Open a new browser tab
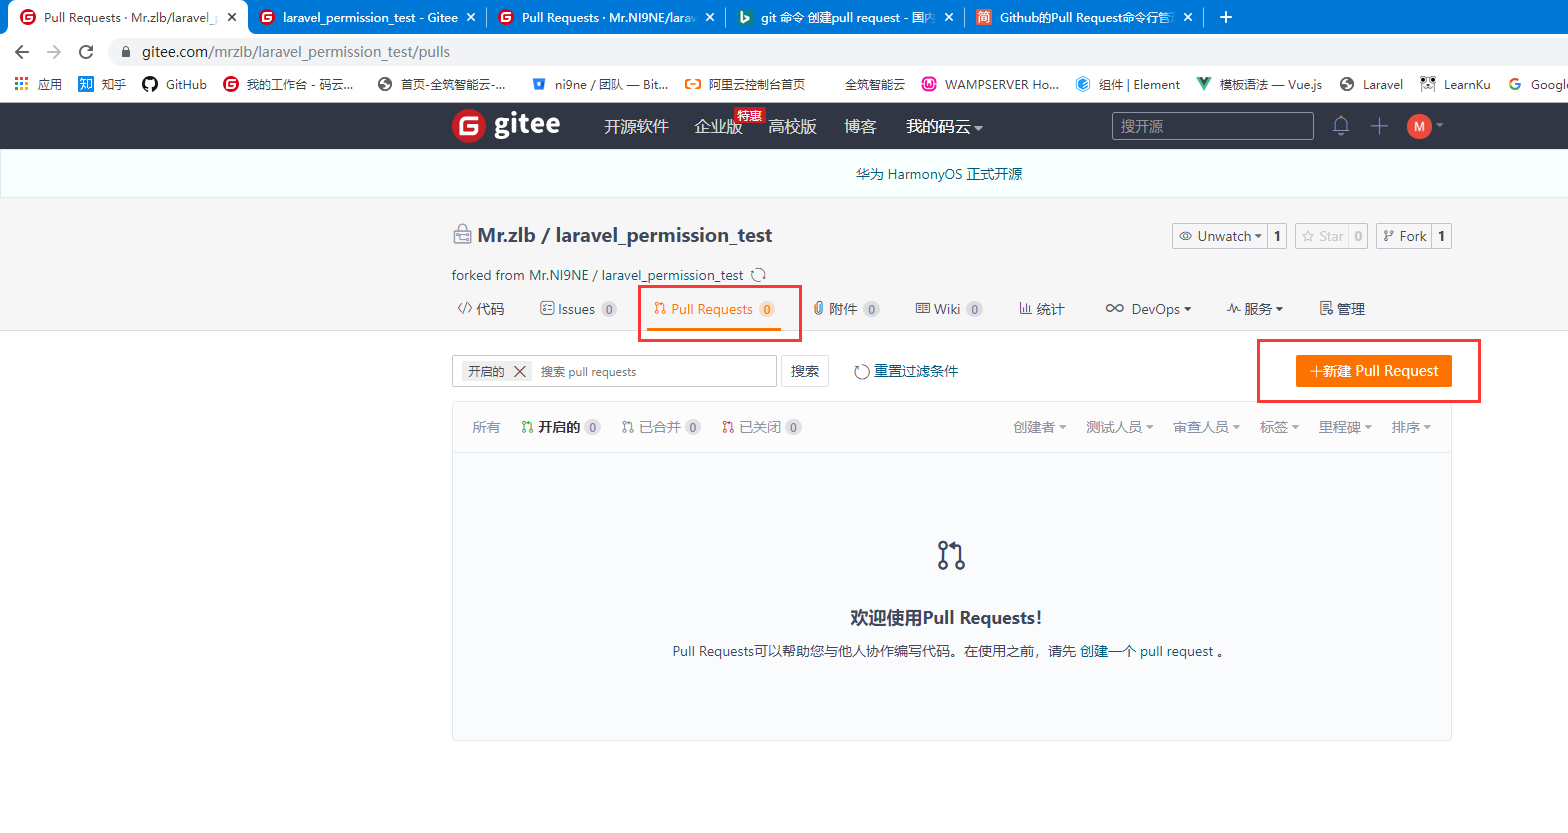The height and width of the screenshot is (833, 1568). 1226,17
